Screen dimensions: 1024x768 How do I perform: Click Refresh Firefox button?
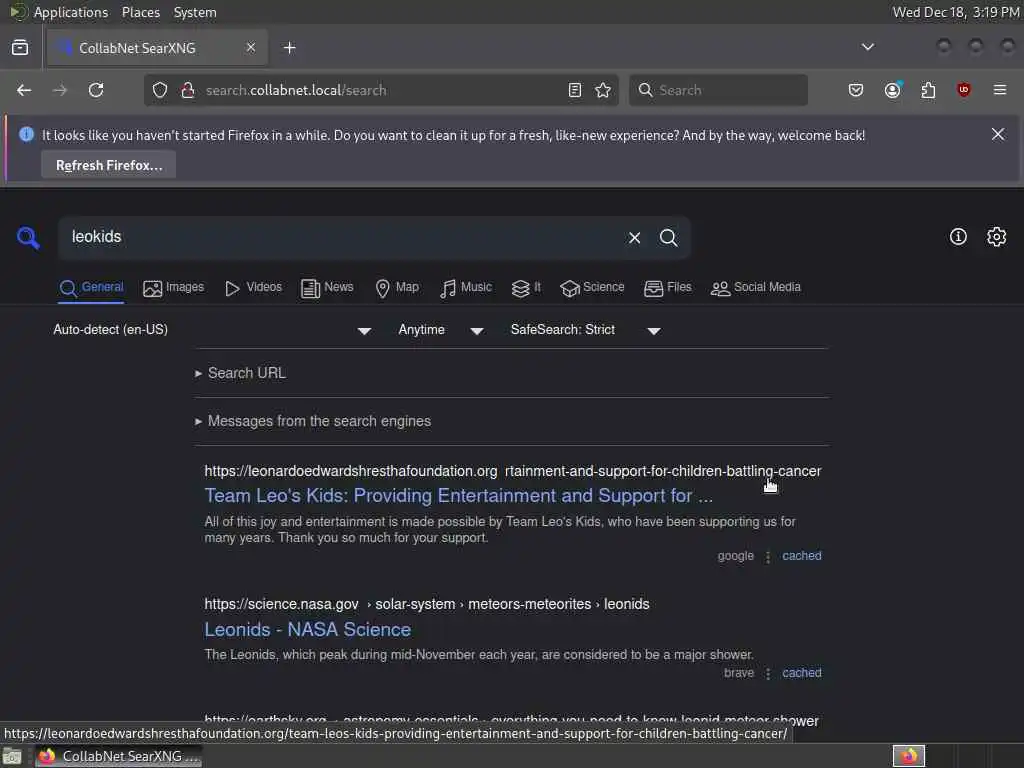pyautogui.click(x=108, y=165)
